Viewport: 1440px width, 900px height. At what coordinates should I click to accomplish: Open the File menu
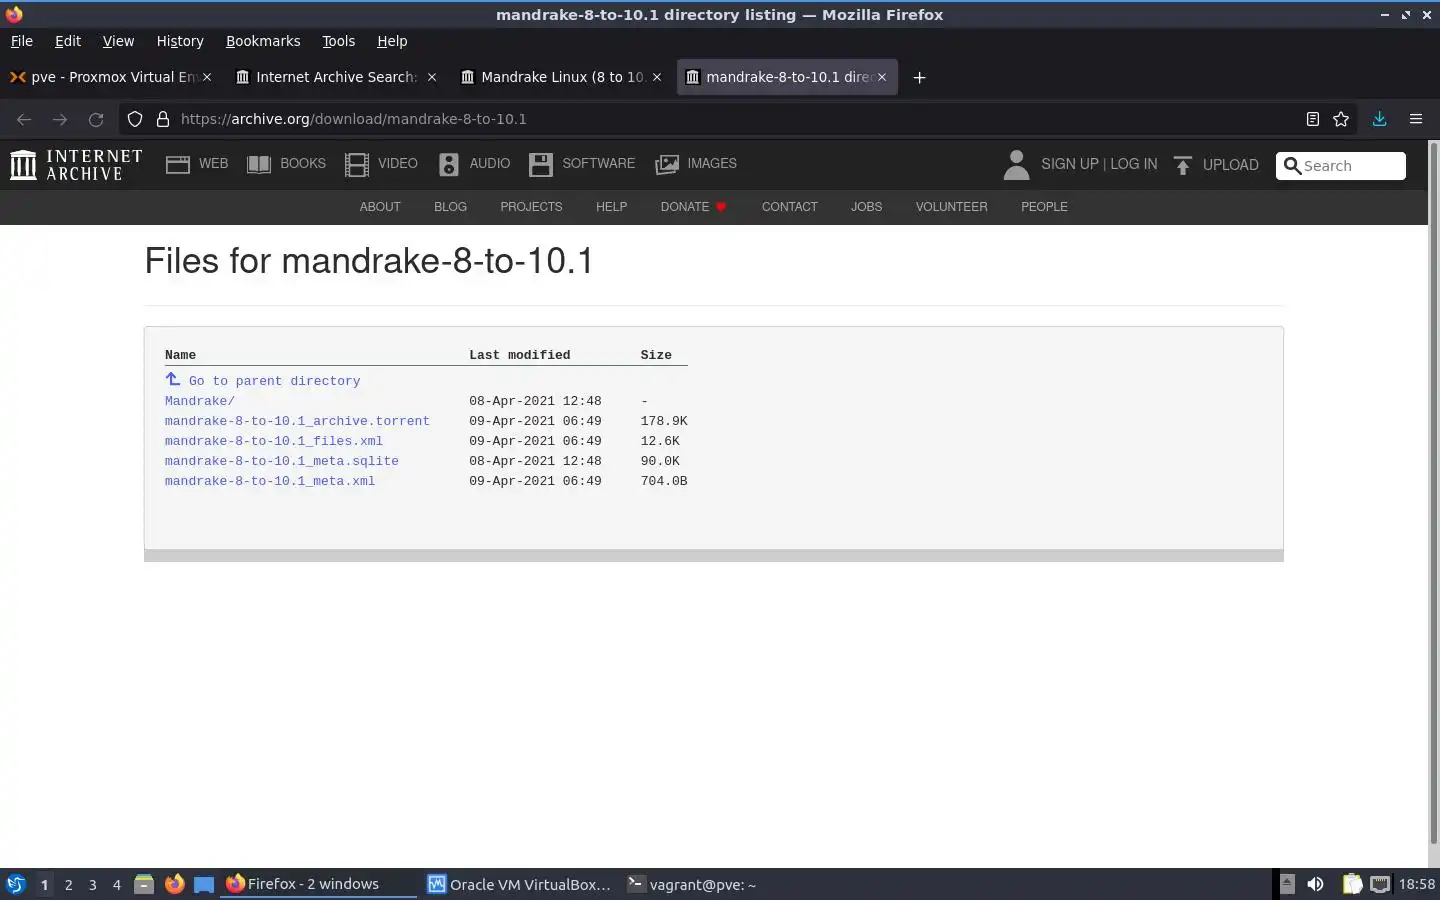[22, 41]
